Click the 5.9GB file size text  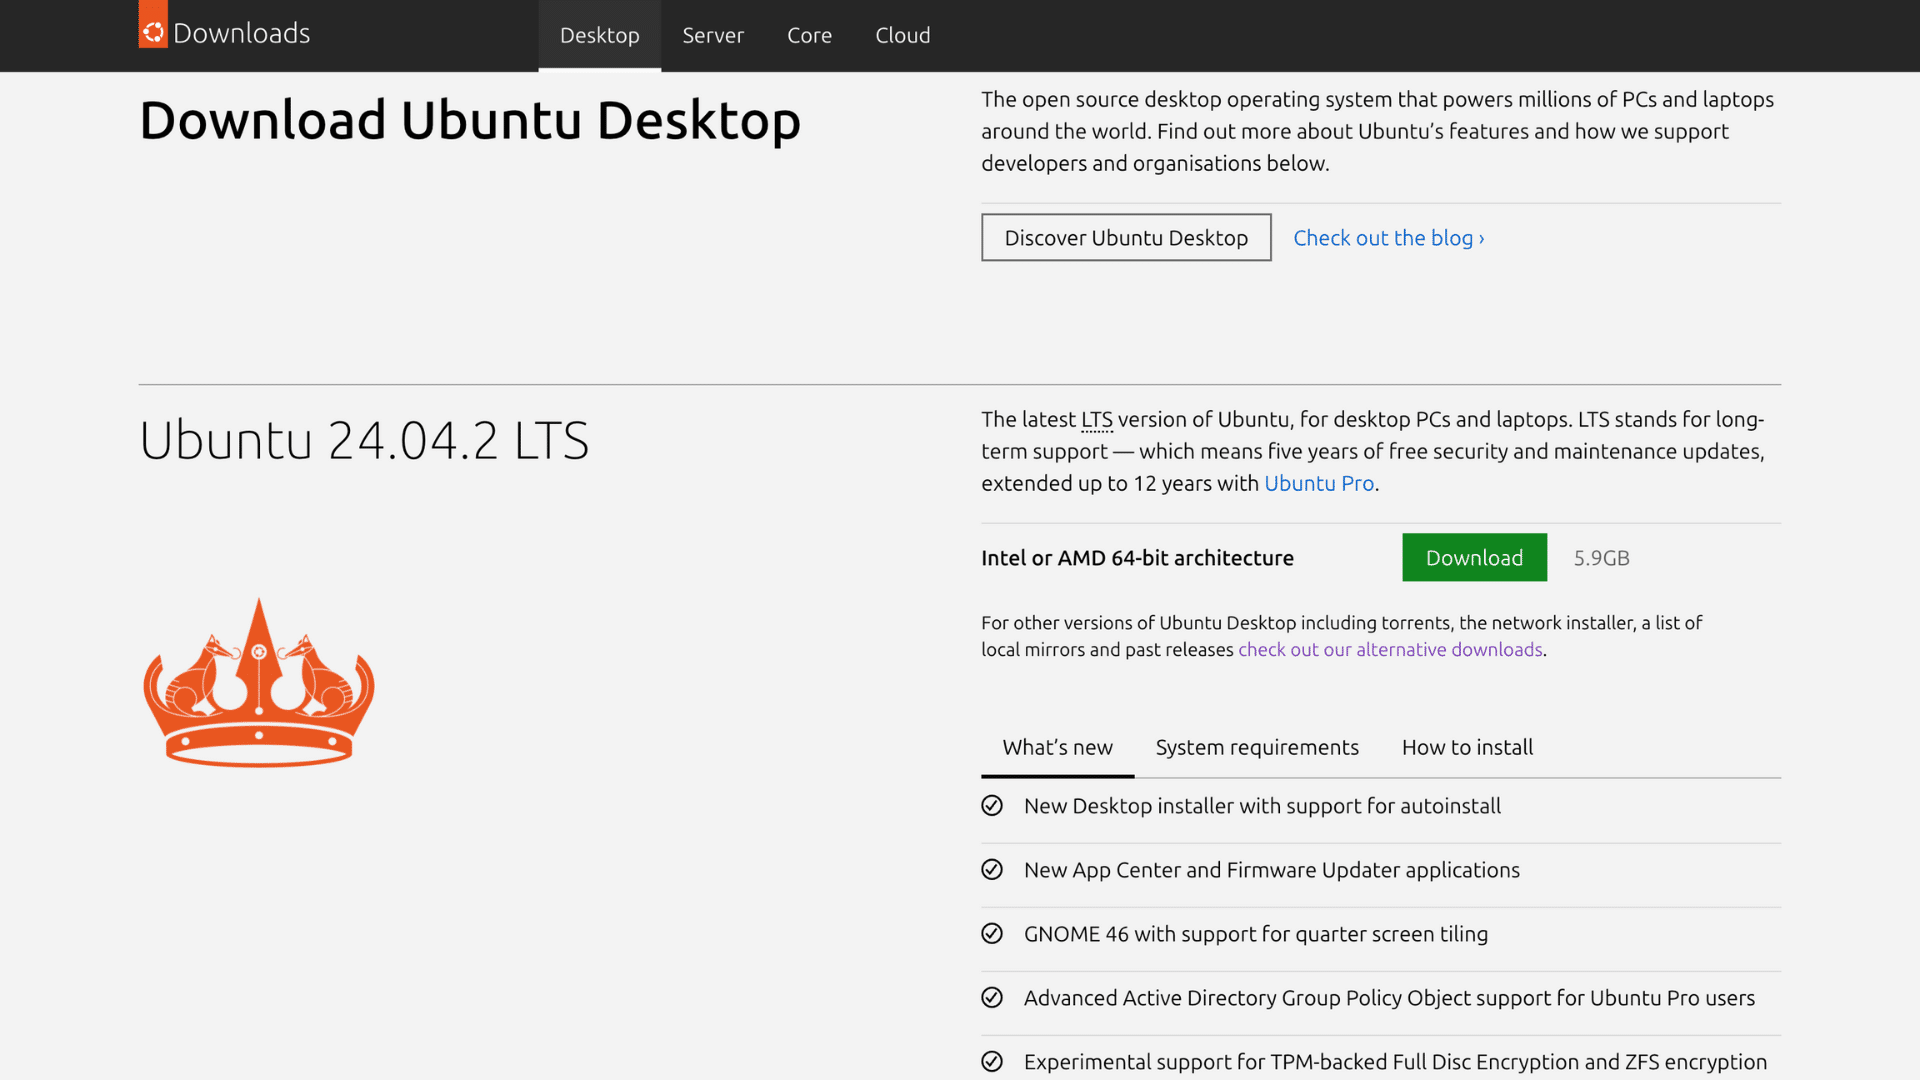point(1601,558)
